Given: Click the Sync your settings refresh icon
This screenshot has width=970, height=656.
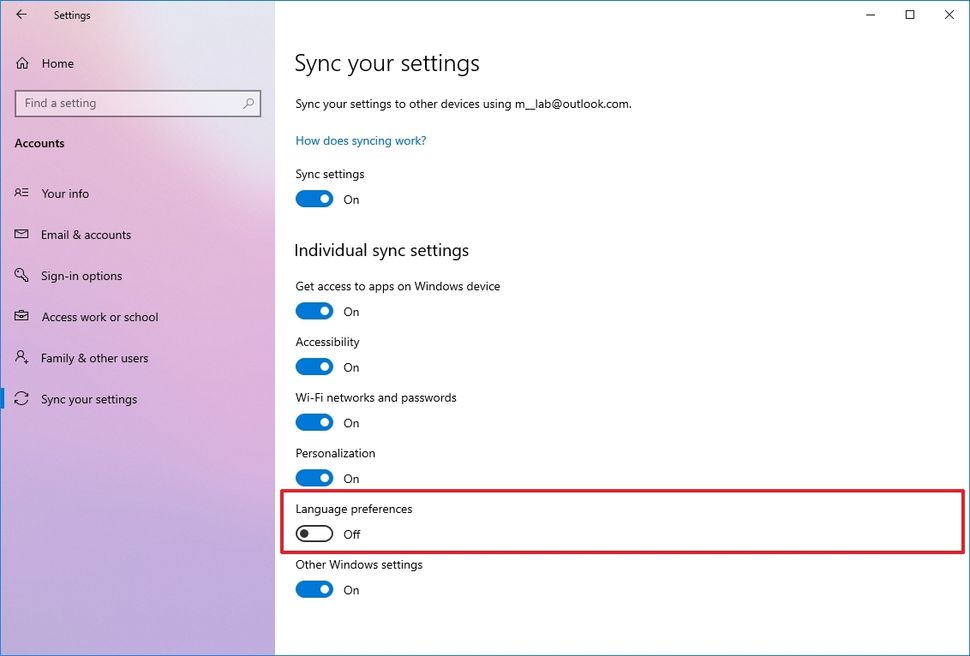Looking at the screenshot, I should [x=22, y=398].
